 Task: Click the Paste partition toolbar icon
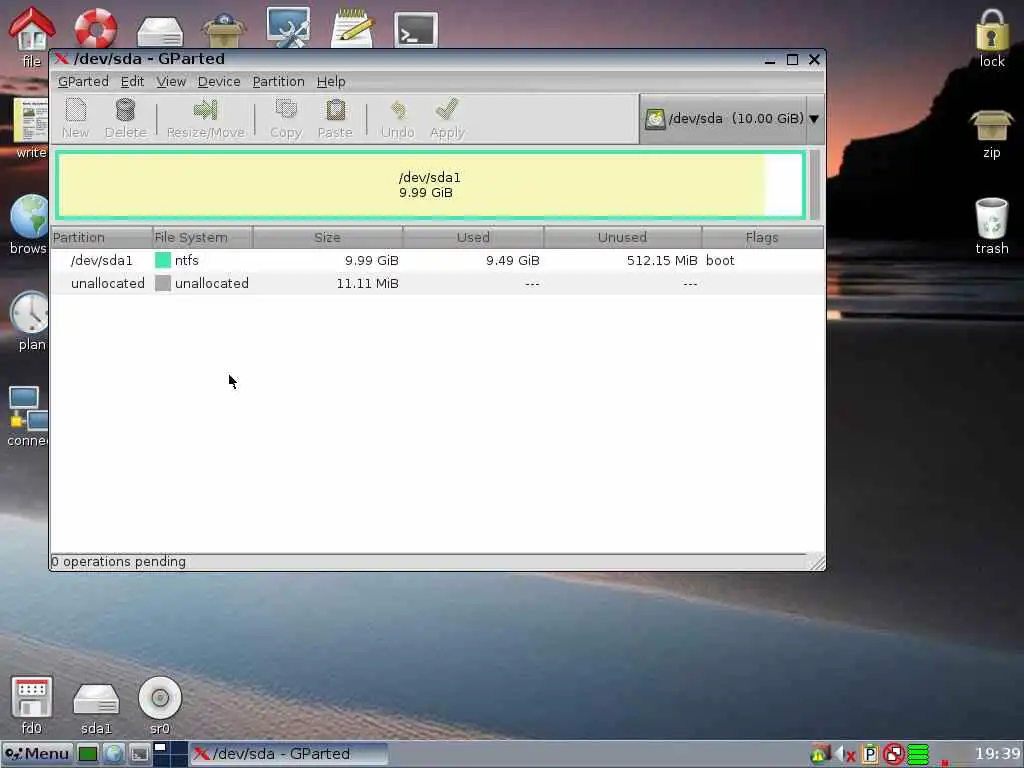coord(335,118)
